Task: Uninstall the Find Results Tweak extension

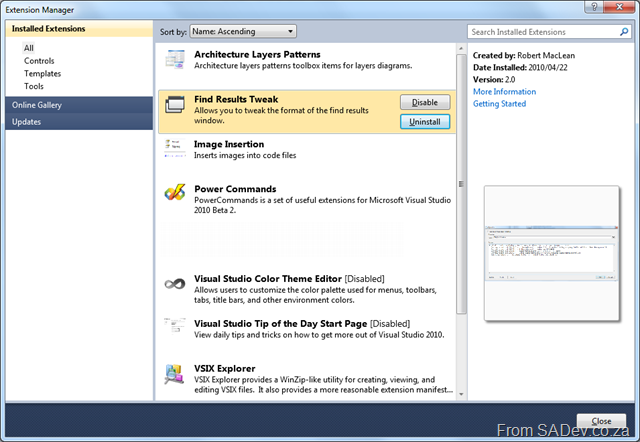Action: (x=425, y=121)
